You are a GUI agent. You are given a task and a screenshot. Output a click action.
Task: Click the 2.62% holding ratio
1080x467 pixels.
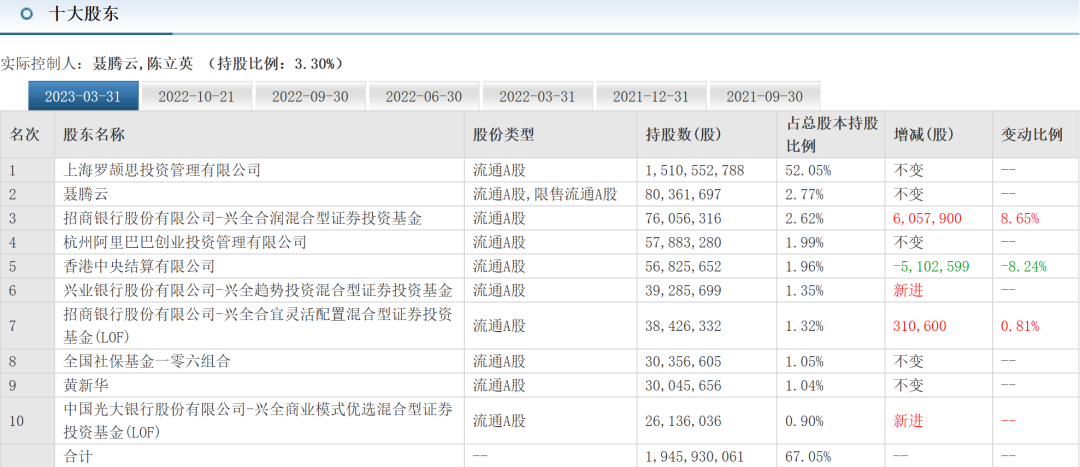point(805,218)
